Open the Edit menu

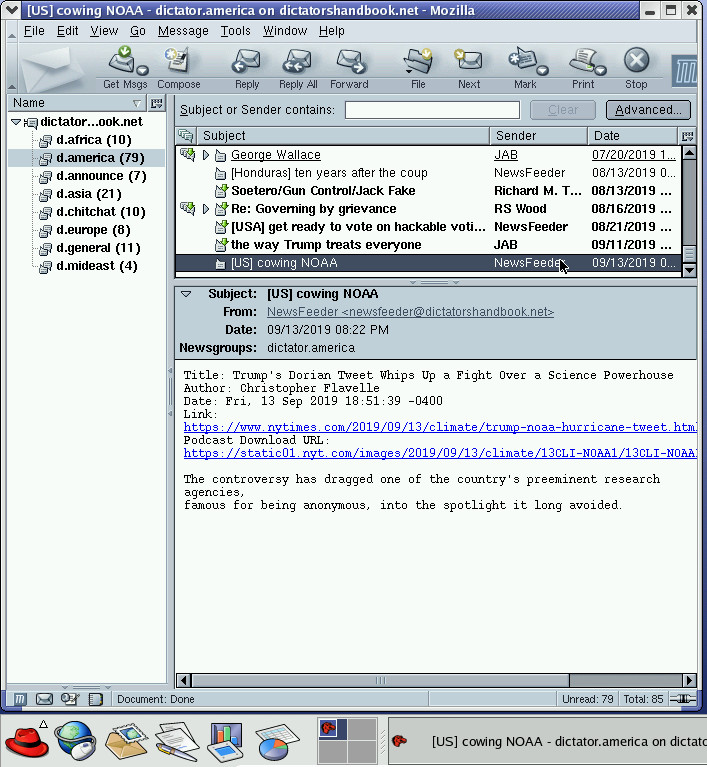[67, 31]
